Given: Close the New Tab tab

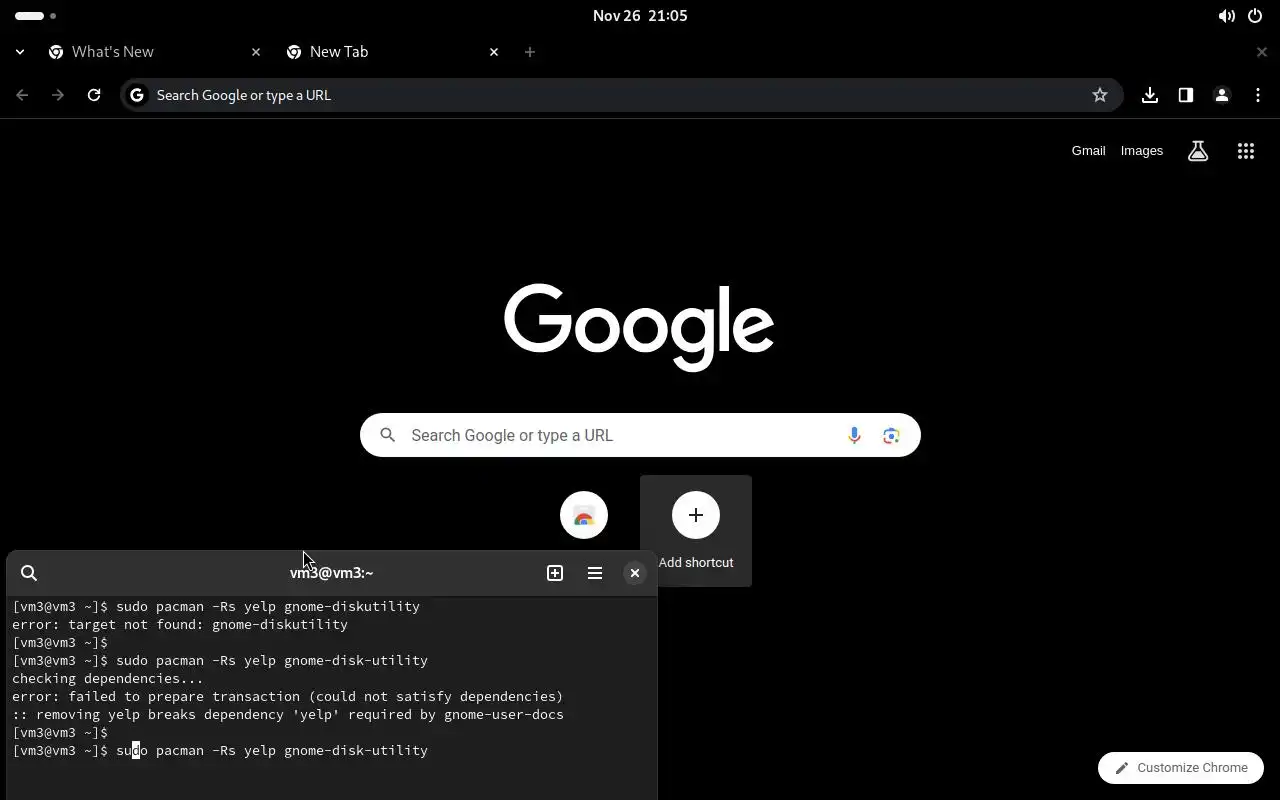Looking at the screenshot, I should pos(494,52).
